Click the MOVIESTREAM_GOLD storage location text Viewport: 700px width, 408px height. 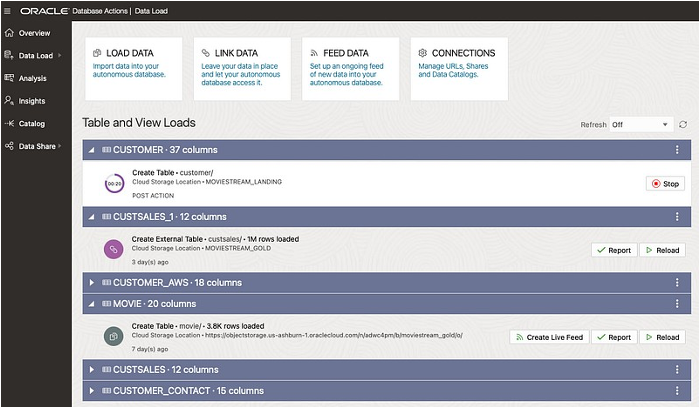(238, 248)
